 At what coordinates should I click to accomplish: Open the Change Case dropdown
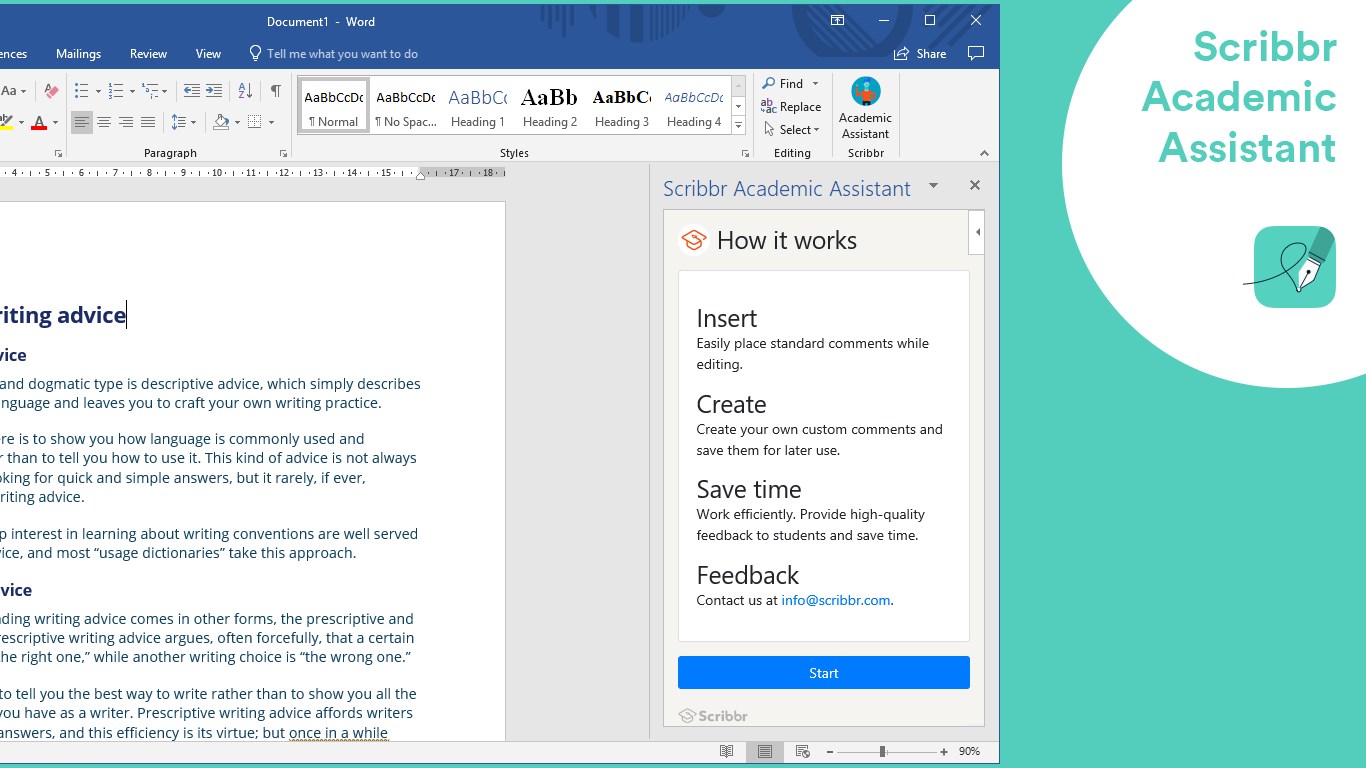[x=14, y=91]
